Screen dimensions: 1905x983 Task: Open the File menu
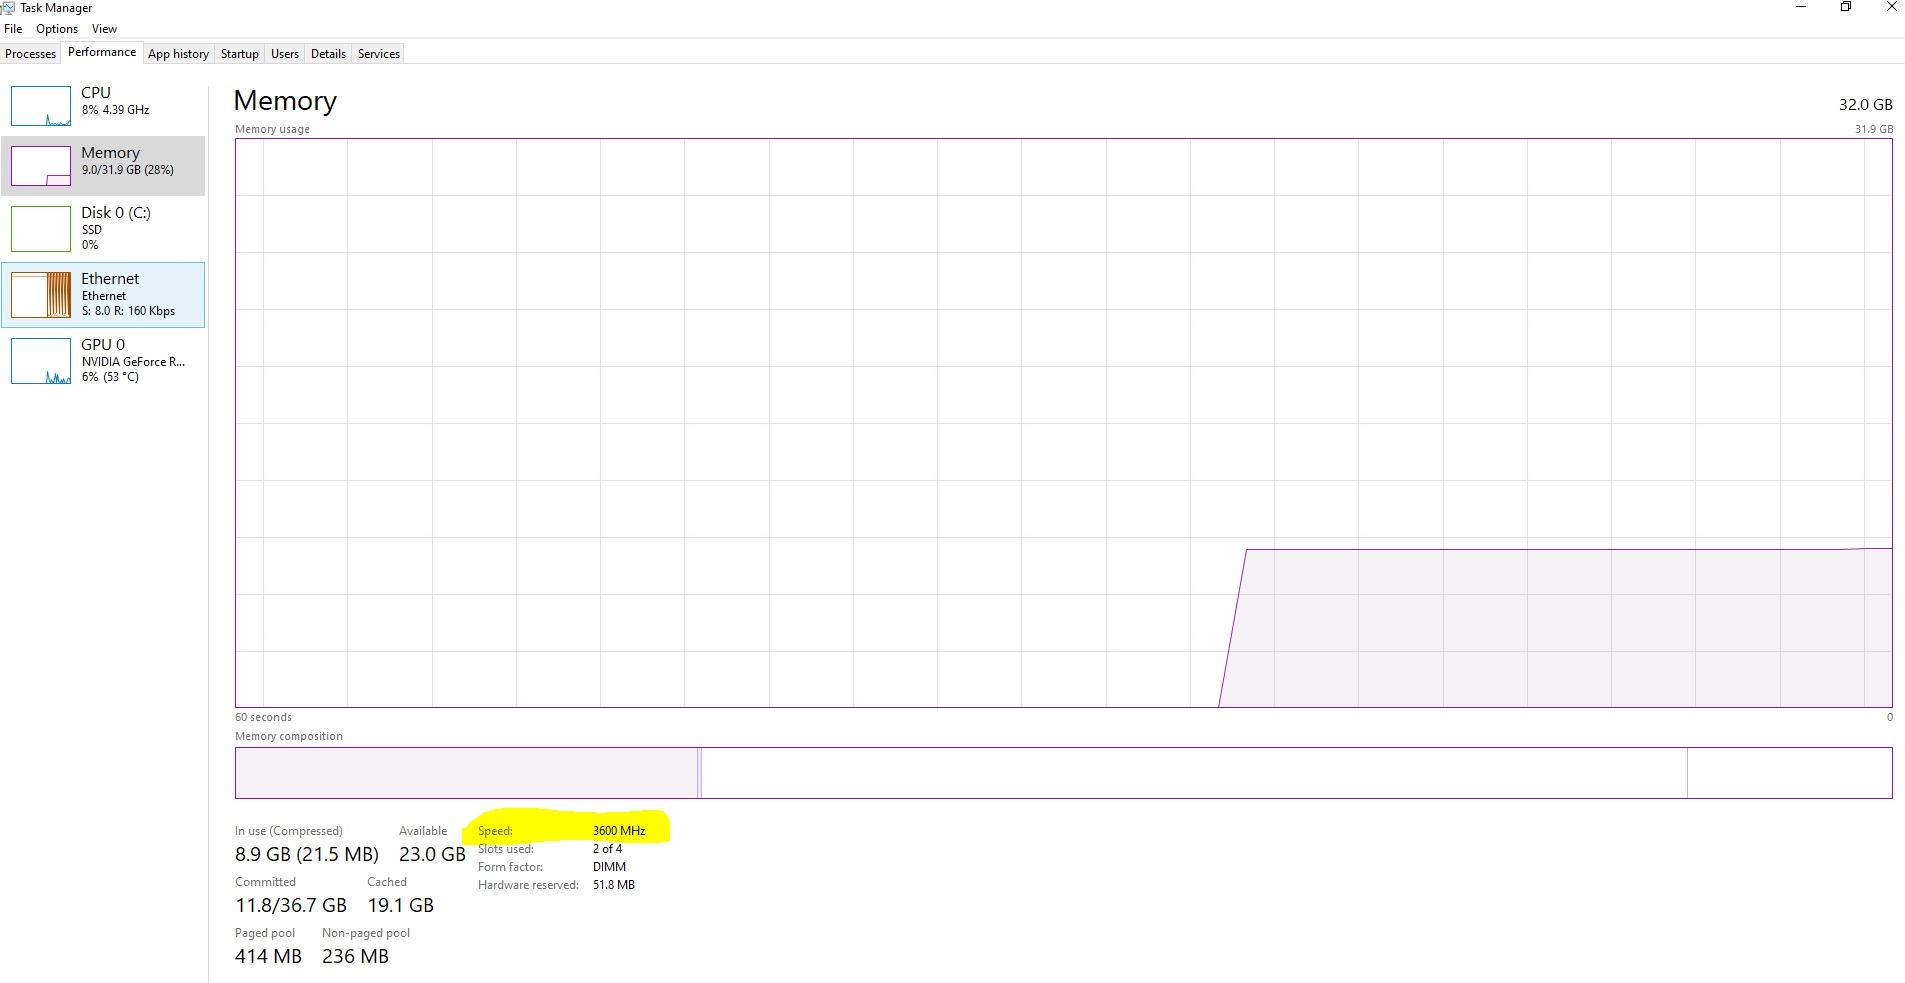[13, 29]
